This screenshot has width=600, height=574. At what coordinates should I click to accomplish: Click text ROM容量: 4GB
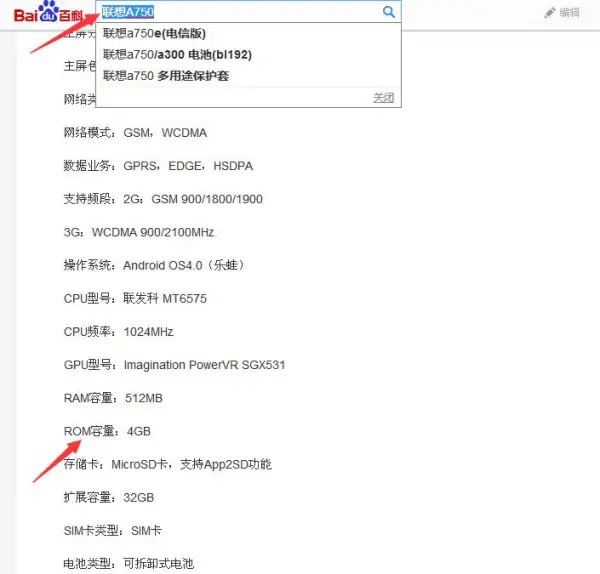tap(107, 431)
